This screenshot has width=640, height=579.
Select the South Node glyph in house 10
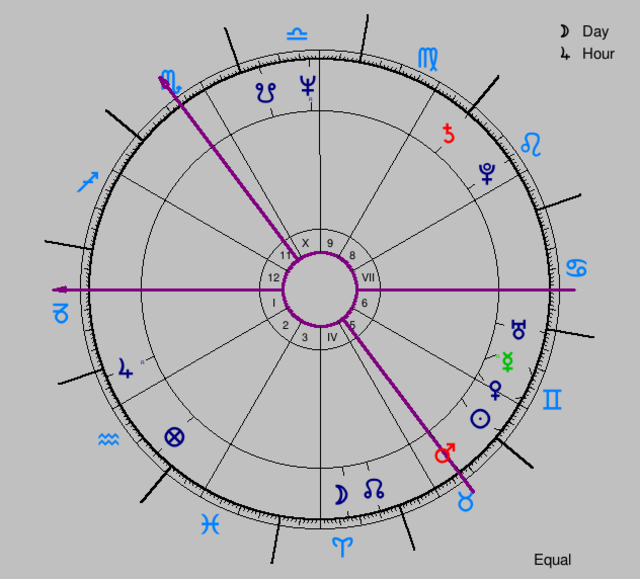click(x=266, y=93)
